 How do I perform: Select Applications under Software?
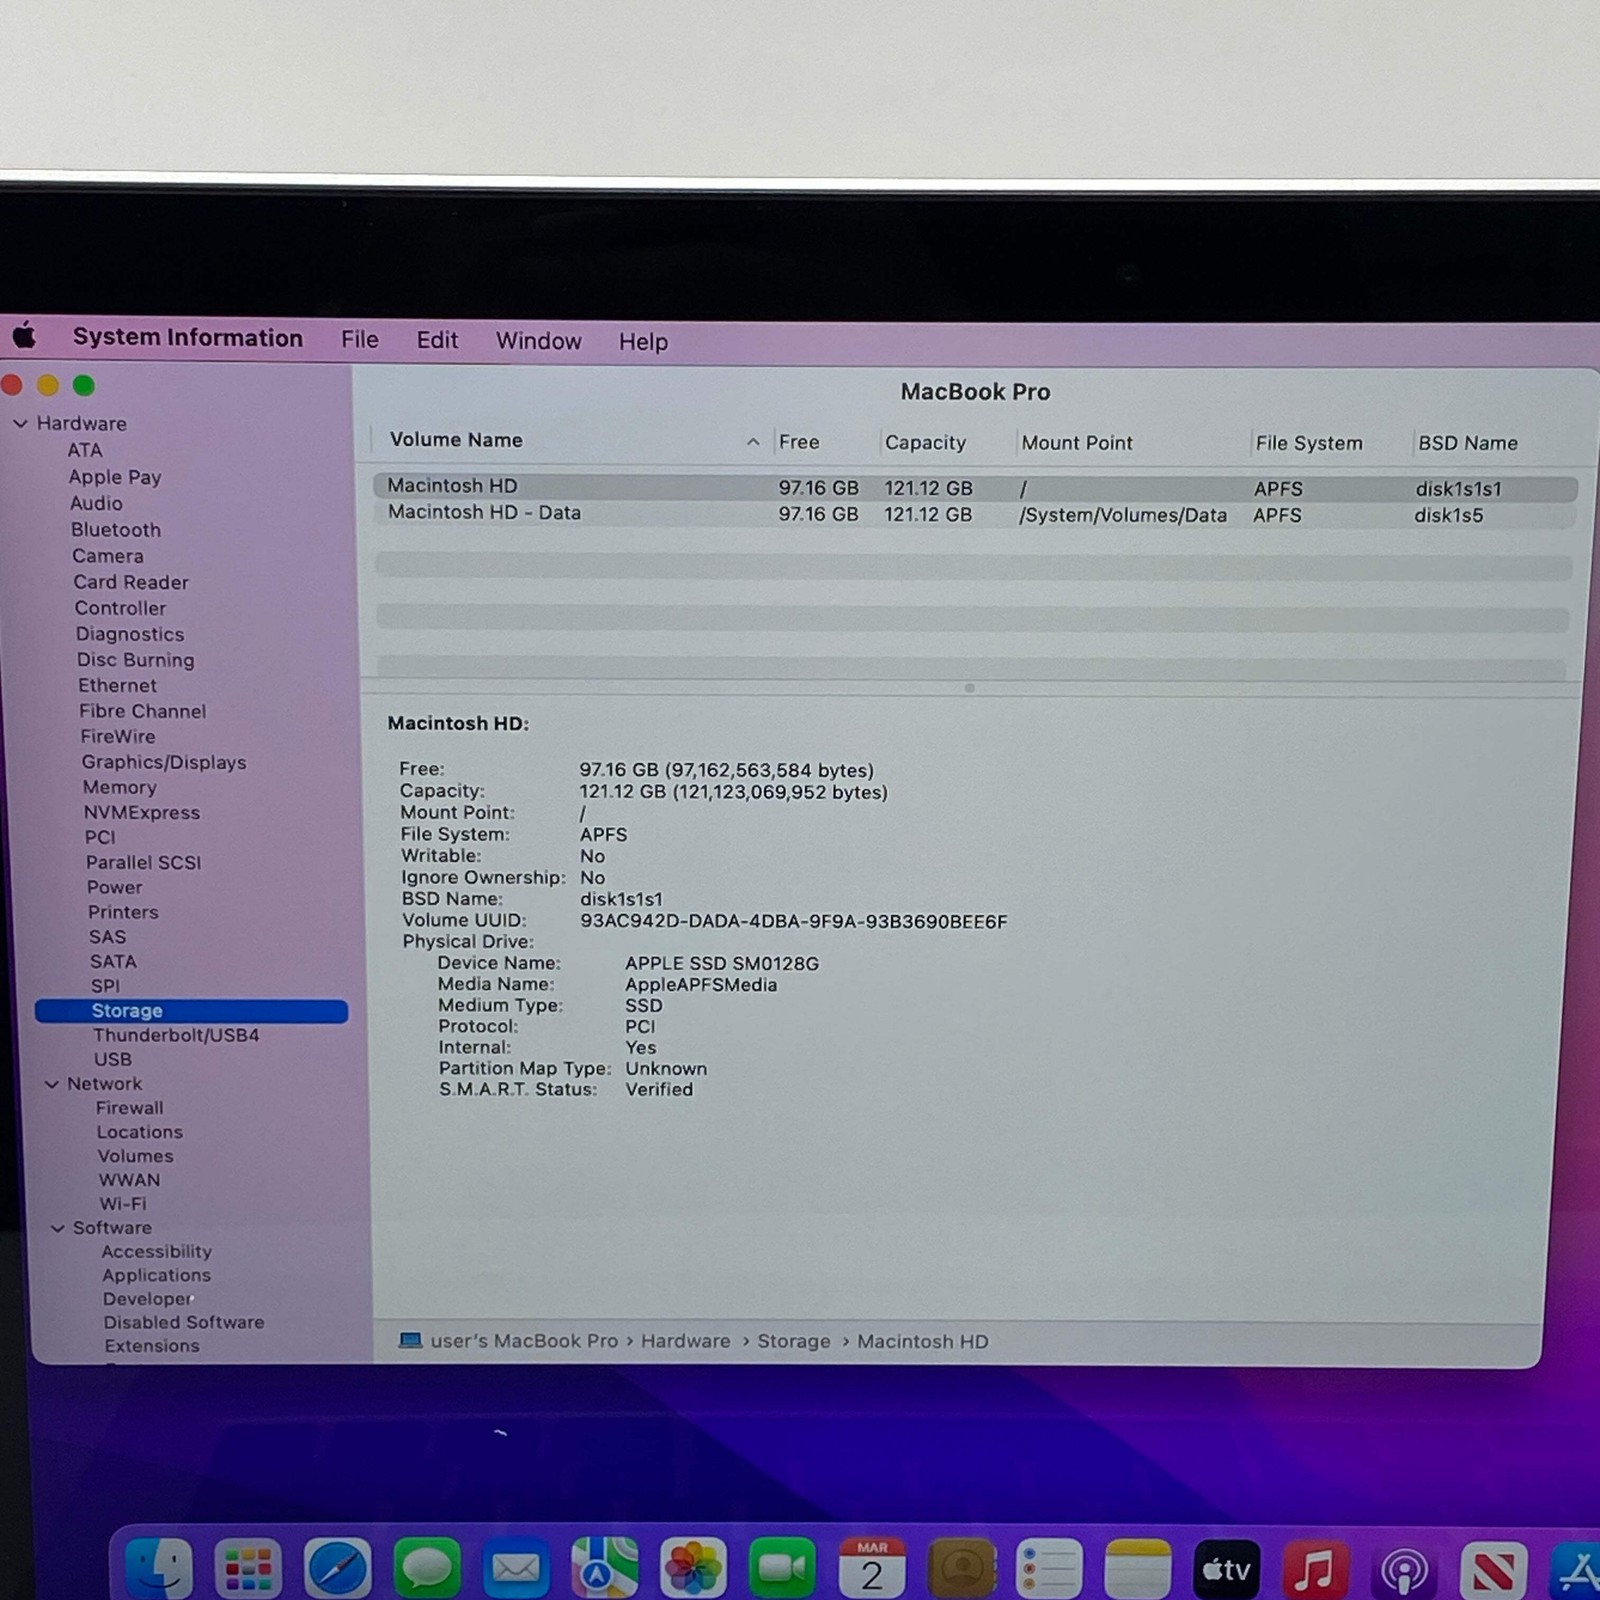point(157,1275)
